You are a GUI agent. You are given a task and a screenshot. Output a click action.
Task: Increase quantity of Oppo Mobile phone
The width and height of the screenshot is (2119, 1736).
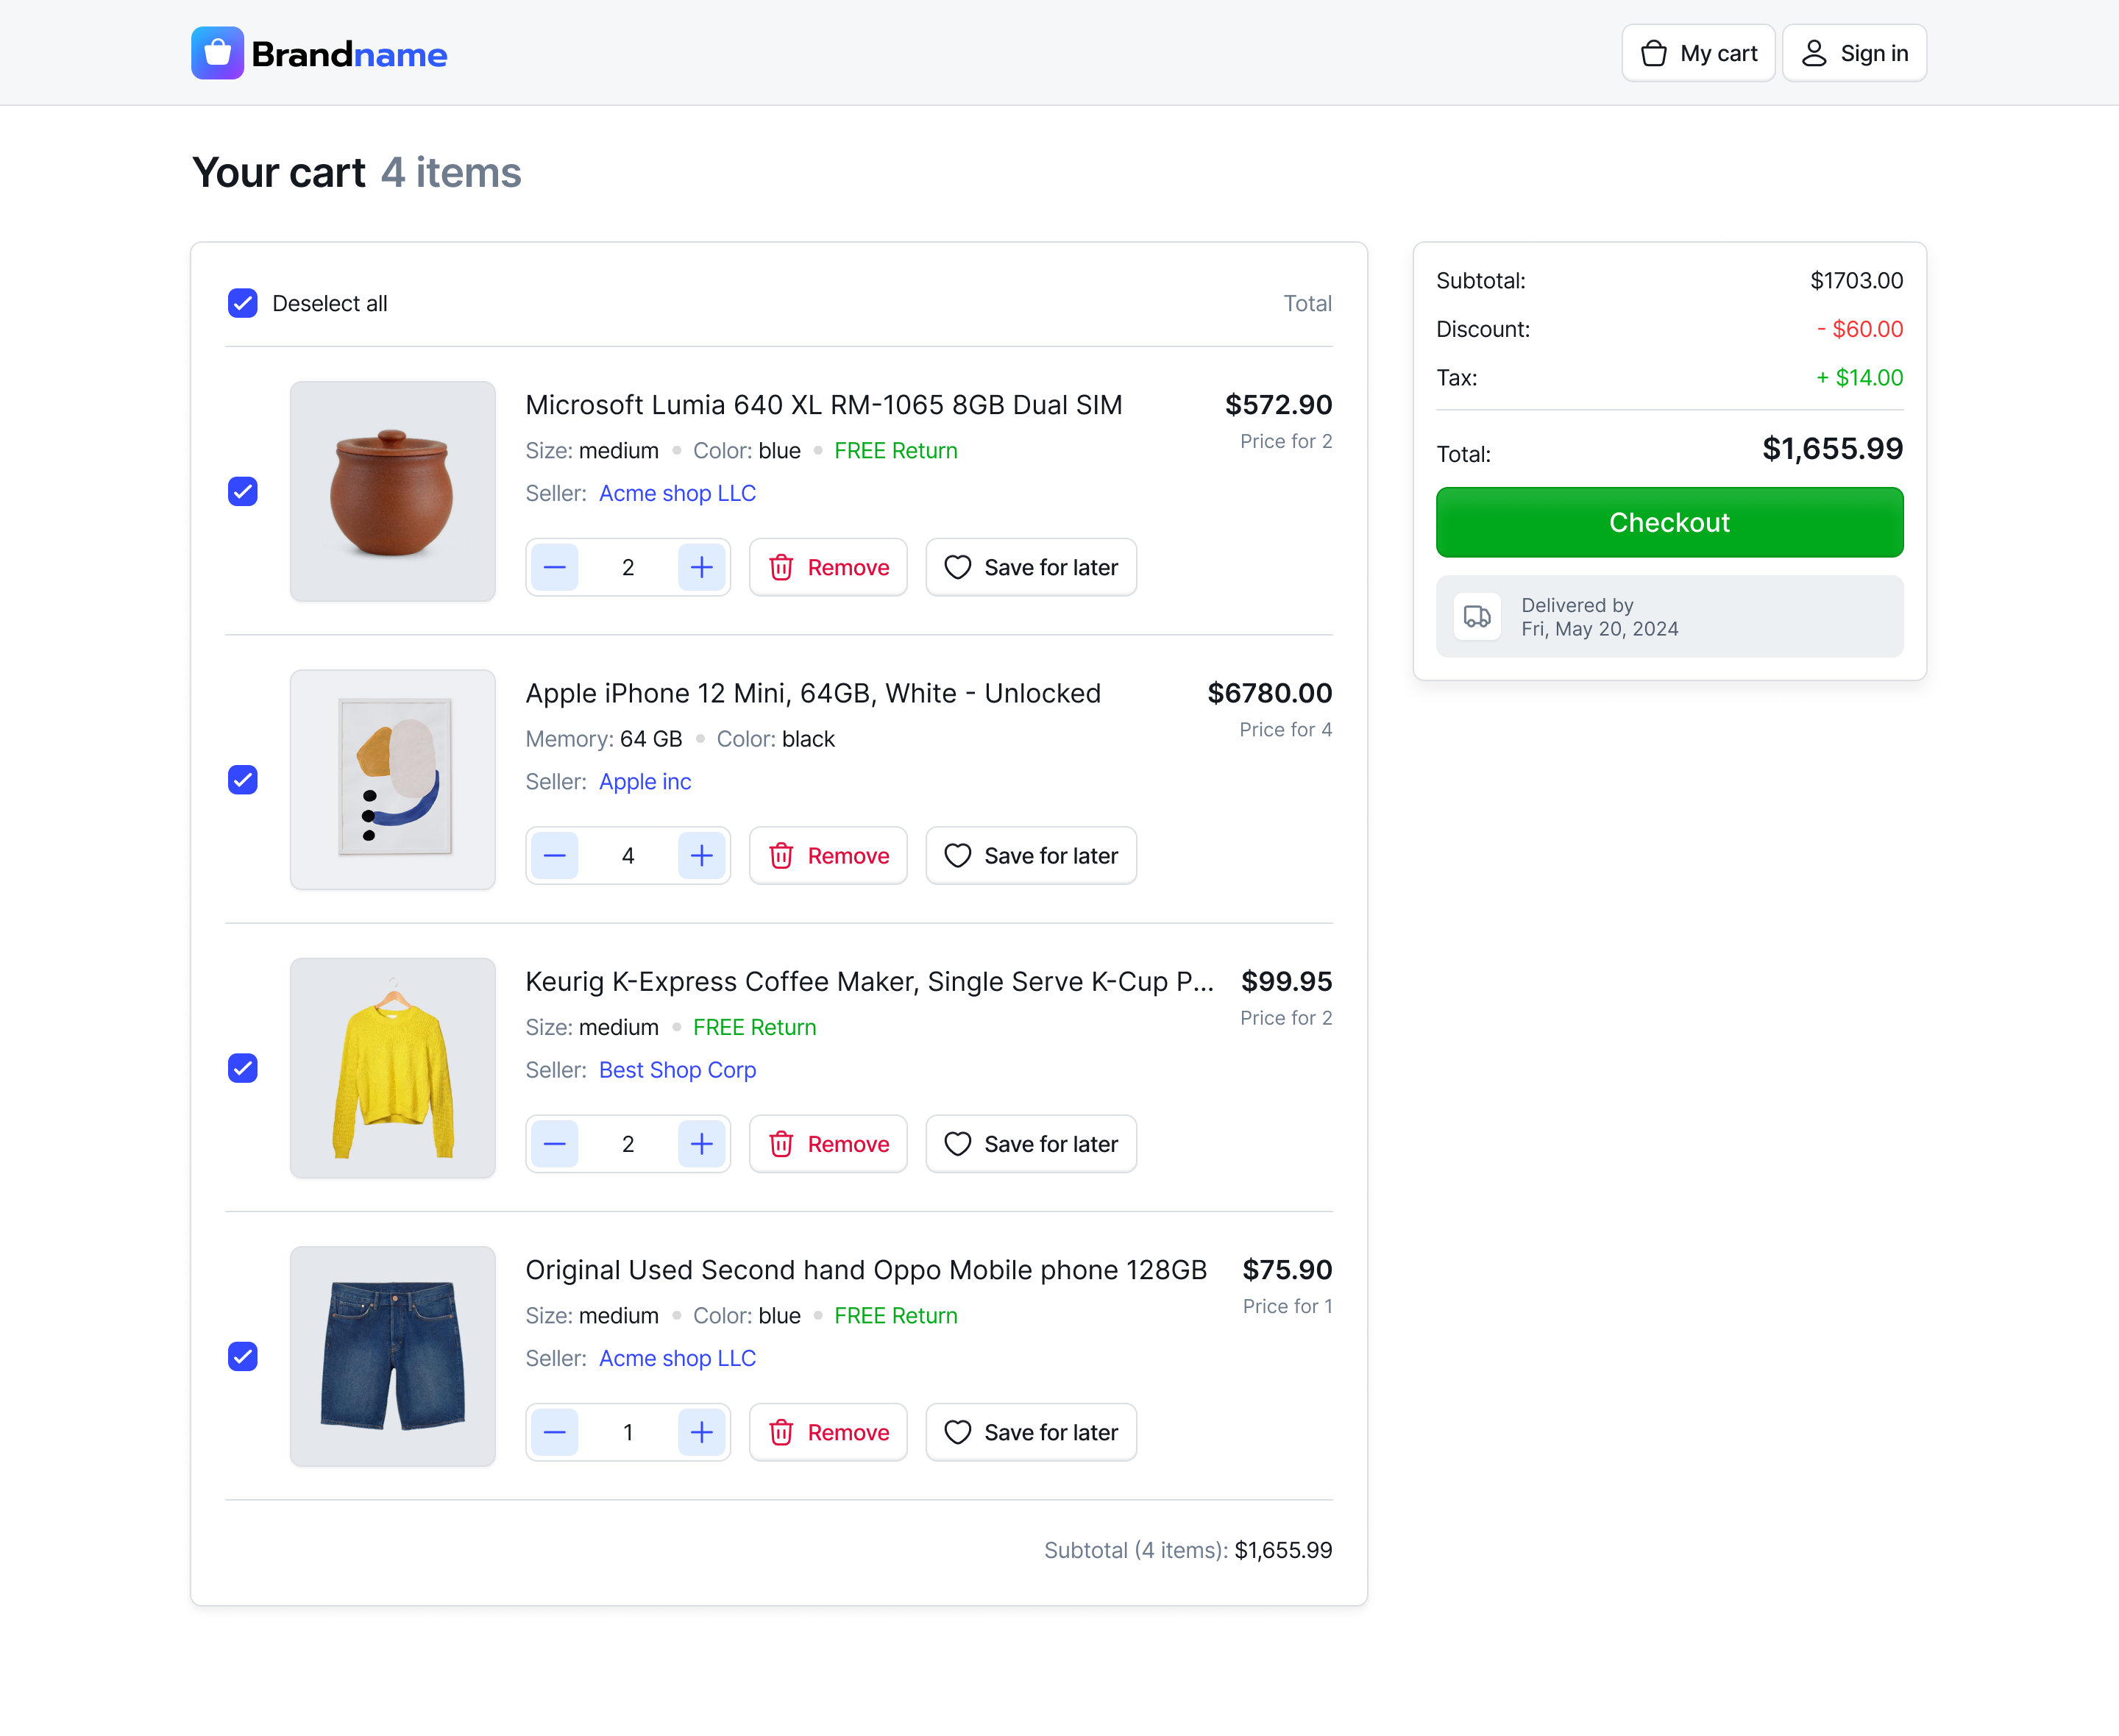[702, 1432]
